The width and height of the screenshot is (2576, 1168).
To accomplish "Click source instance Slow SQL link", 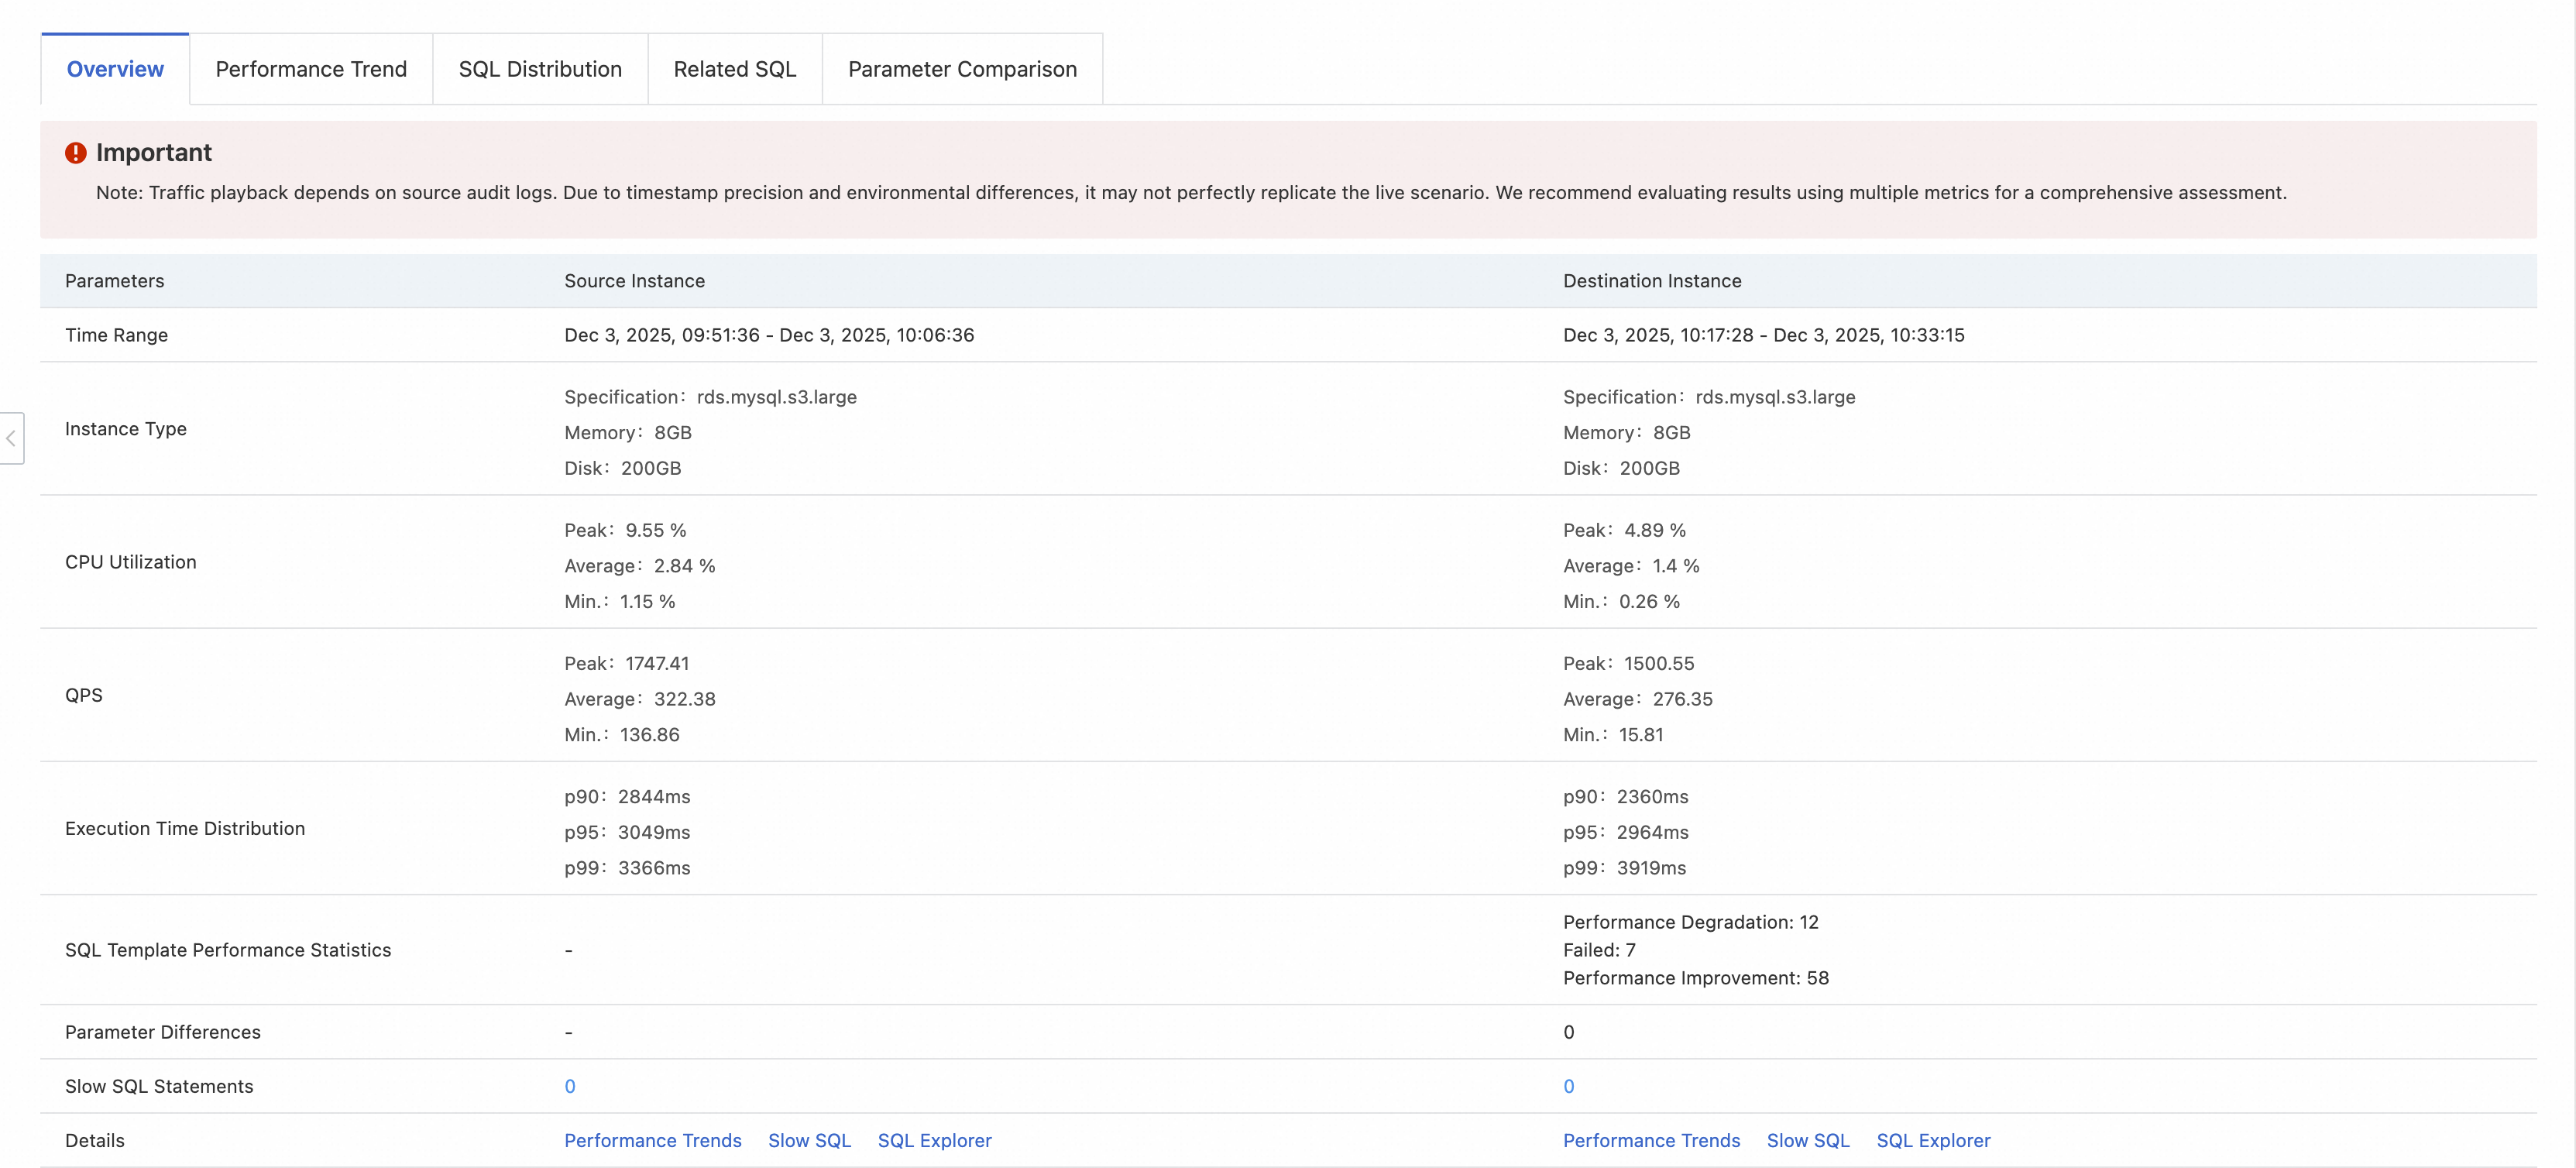I will click(x=809, y=1140).
